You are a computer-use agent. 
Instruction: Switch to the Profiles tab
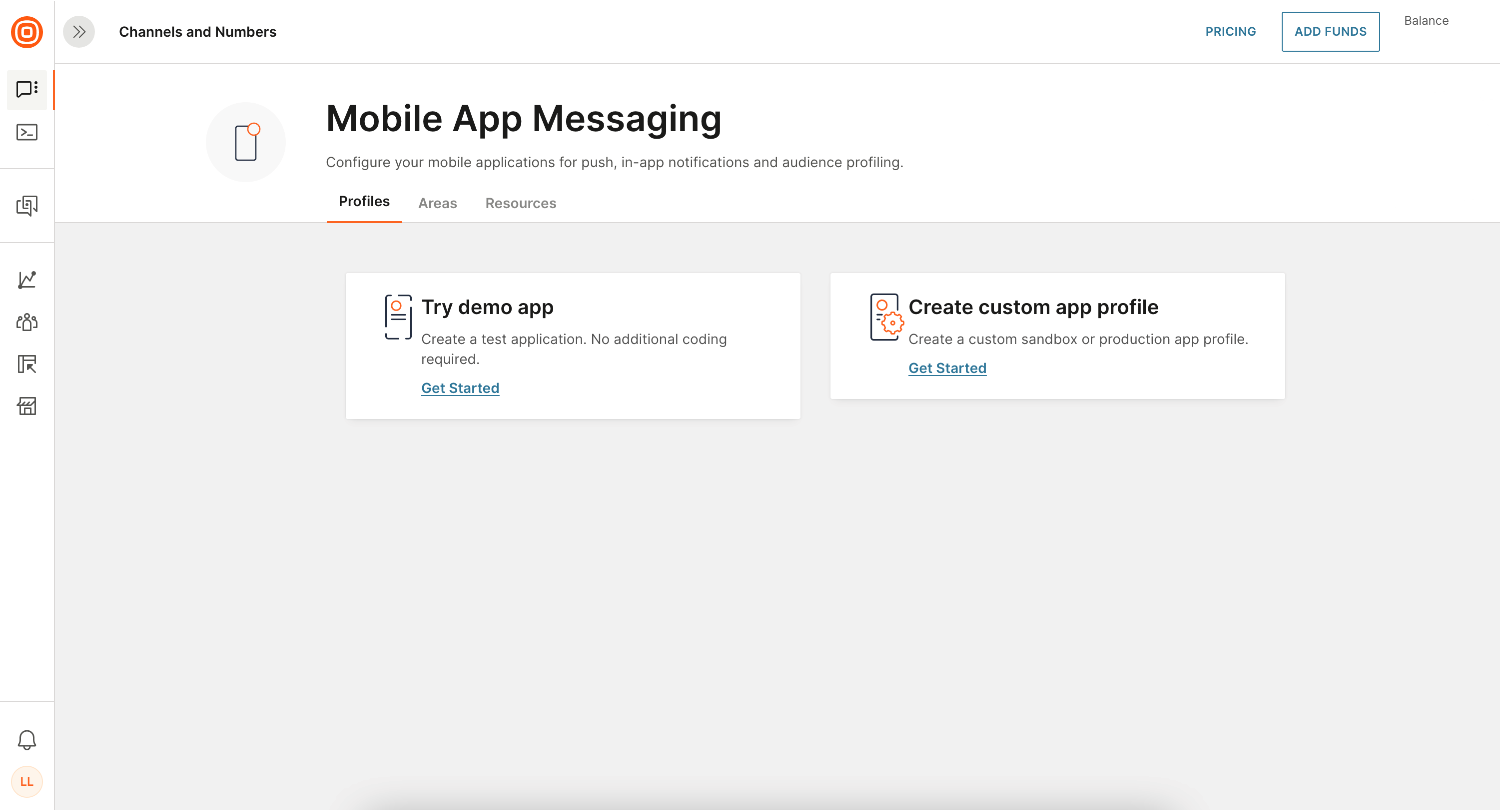point(364,202)
